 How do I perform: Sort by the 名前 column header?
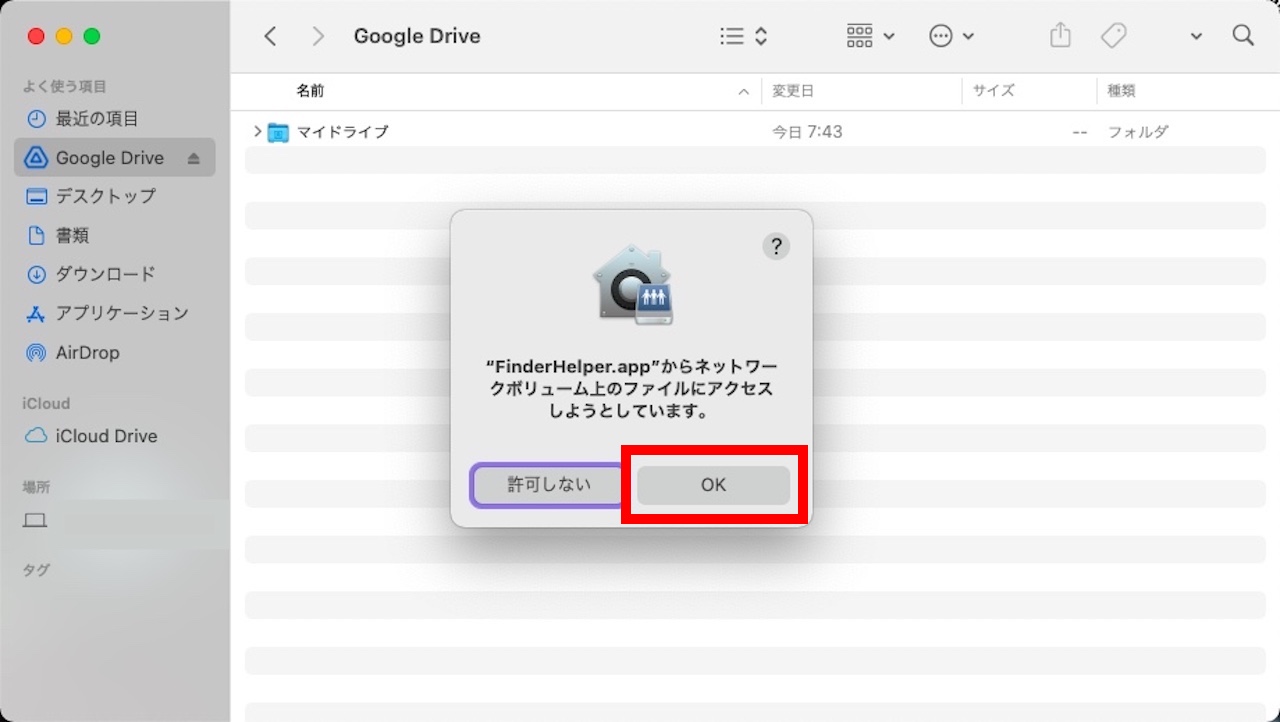pos(310,91)
